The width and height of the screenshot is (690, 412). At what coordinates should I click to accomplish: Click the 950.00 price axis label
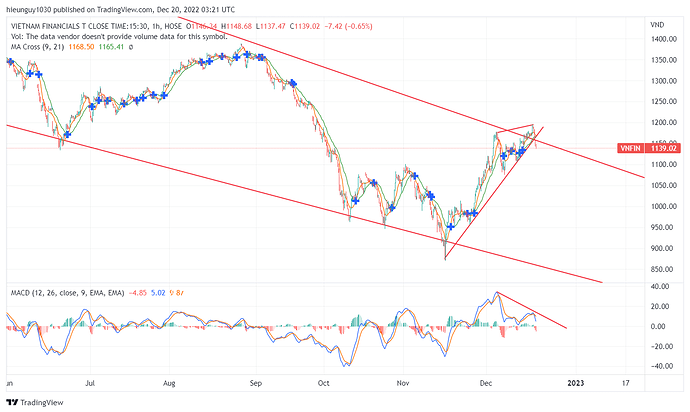pyautogui.click(x=664, y=227)
